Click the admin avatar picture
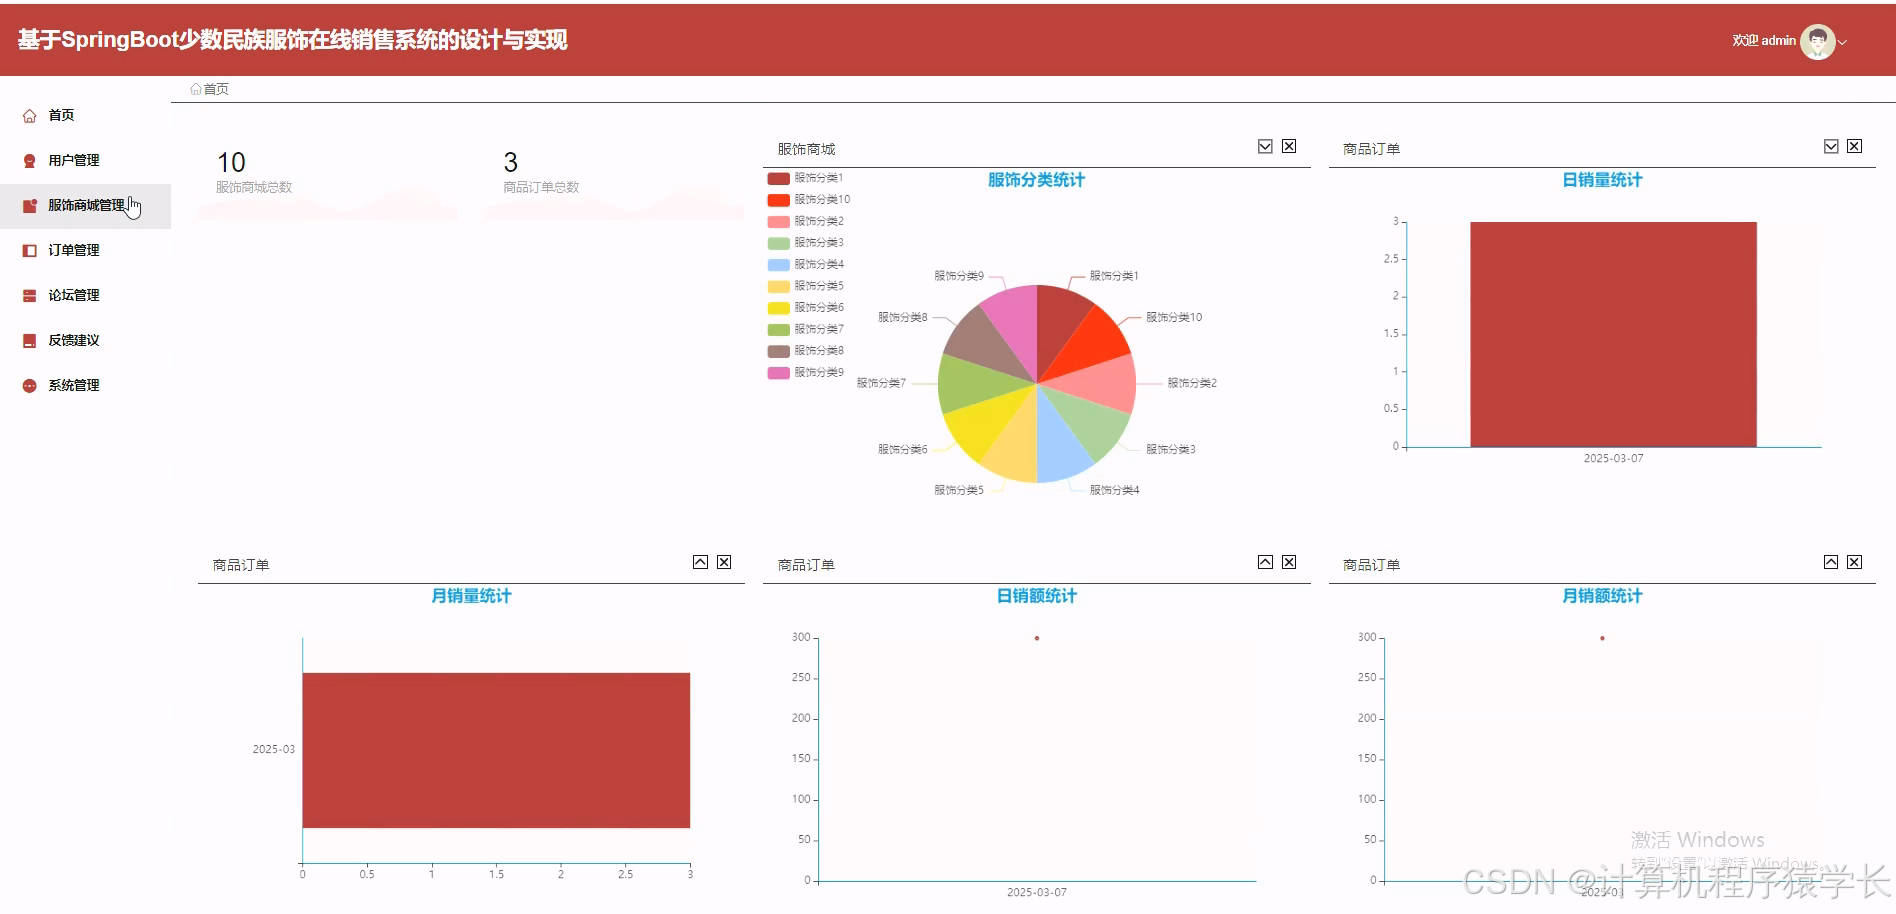Screen dimensions: 1896x914 1817,41
